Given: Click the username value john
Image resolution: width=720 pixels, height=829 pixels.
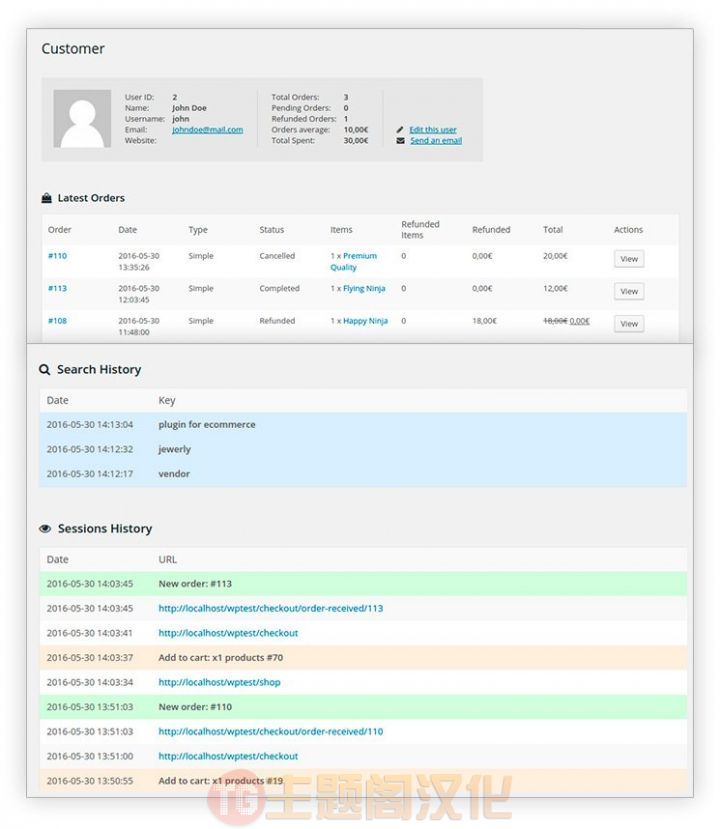Looking at the screenshot, I should pos(180,119).
